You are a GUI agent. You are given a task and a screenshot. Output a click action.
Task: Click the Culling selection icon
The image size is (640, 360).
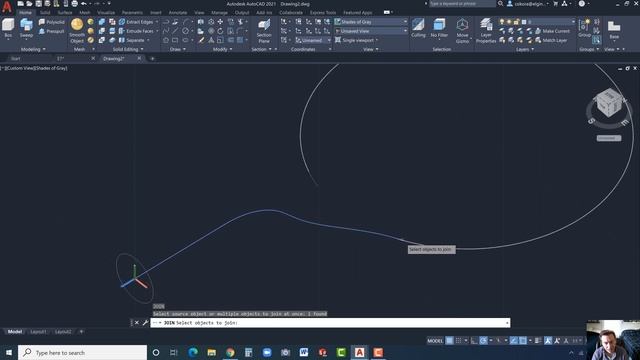(418, 28)
